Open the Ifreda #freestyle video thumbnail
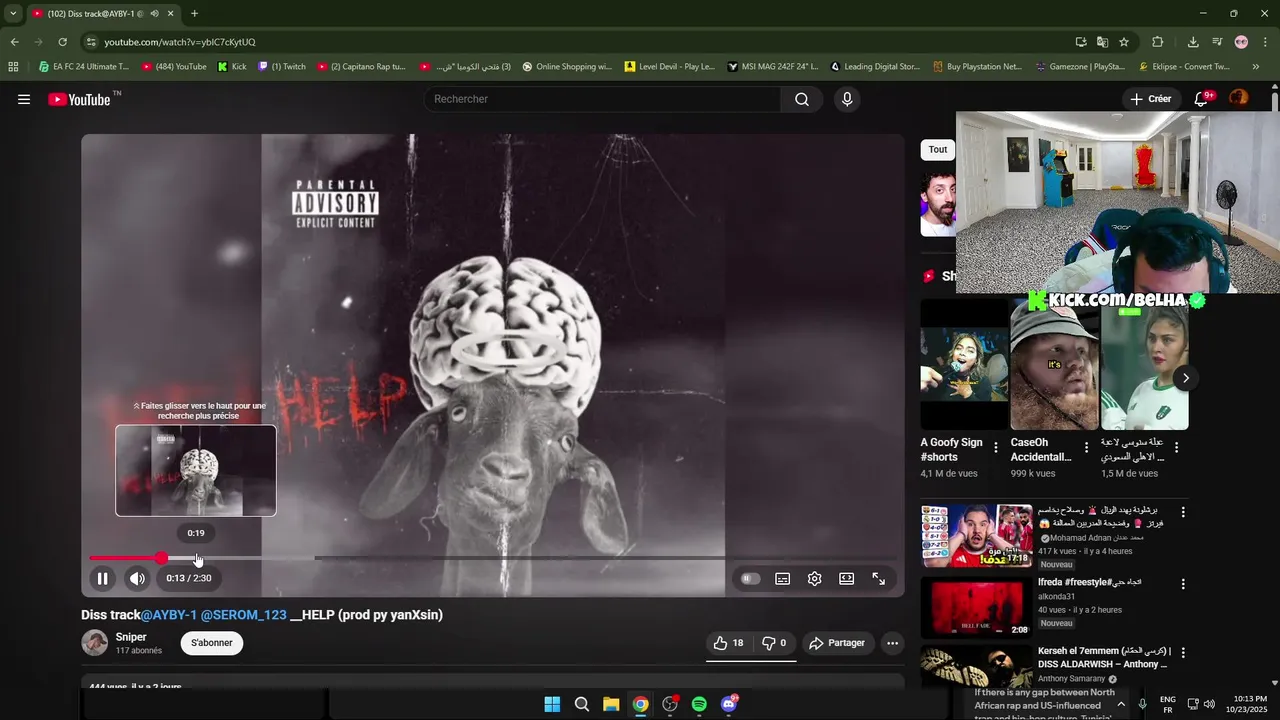 point(976,607)
